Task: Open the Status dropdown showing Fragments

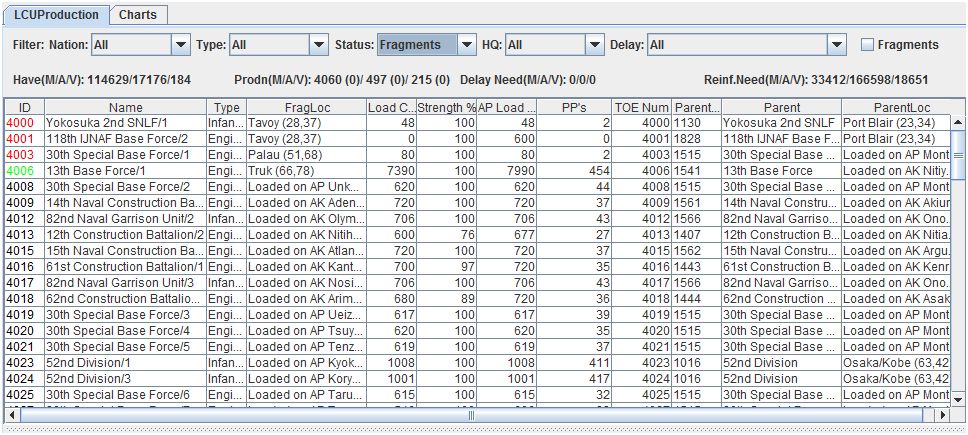Action: click(427, 44)
